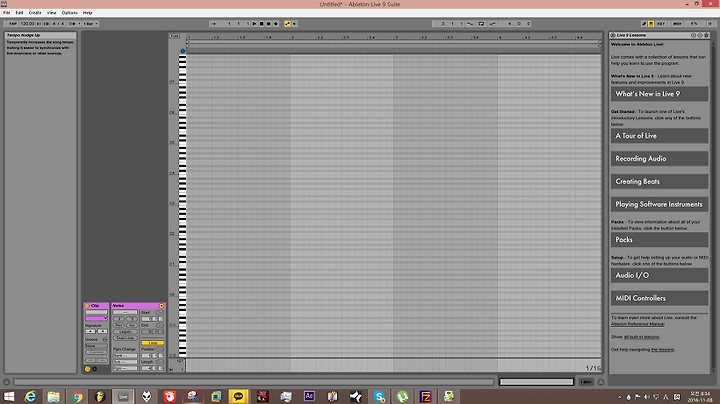Open the Edit menu
The height and width of the screenshot is (404, 720).
(19, 13)
